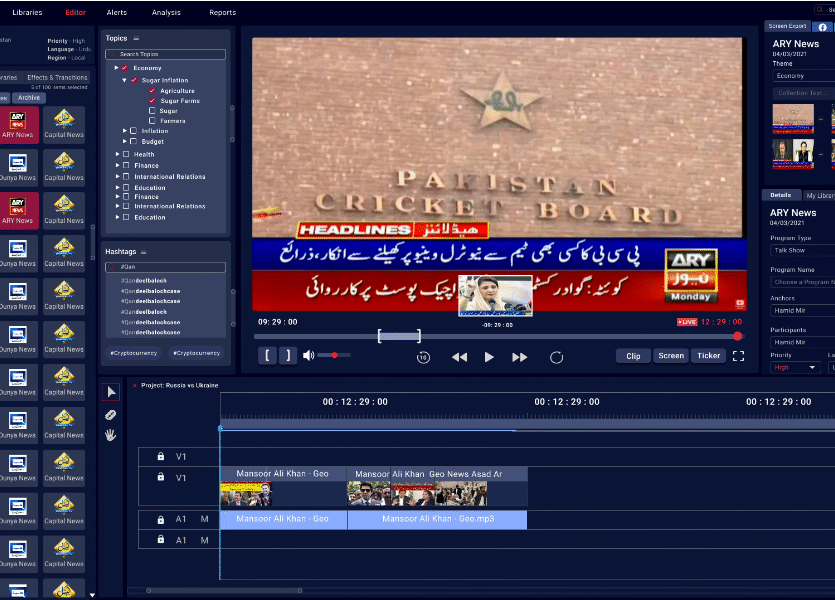Switch to Effects & Transitions tab
This screenshot has width=835, height=600.
point(58,78)
